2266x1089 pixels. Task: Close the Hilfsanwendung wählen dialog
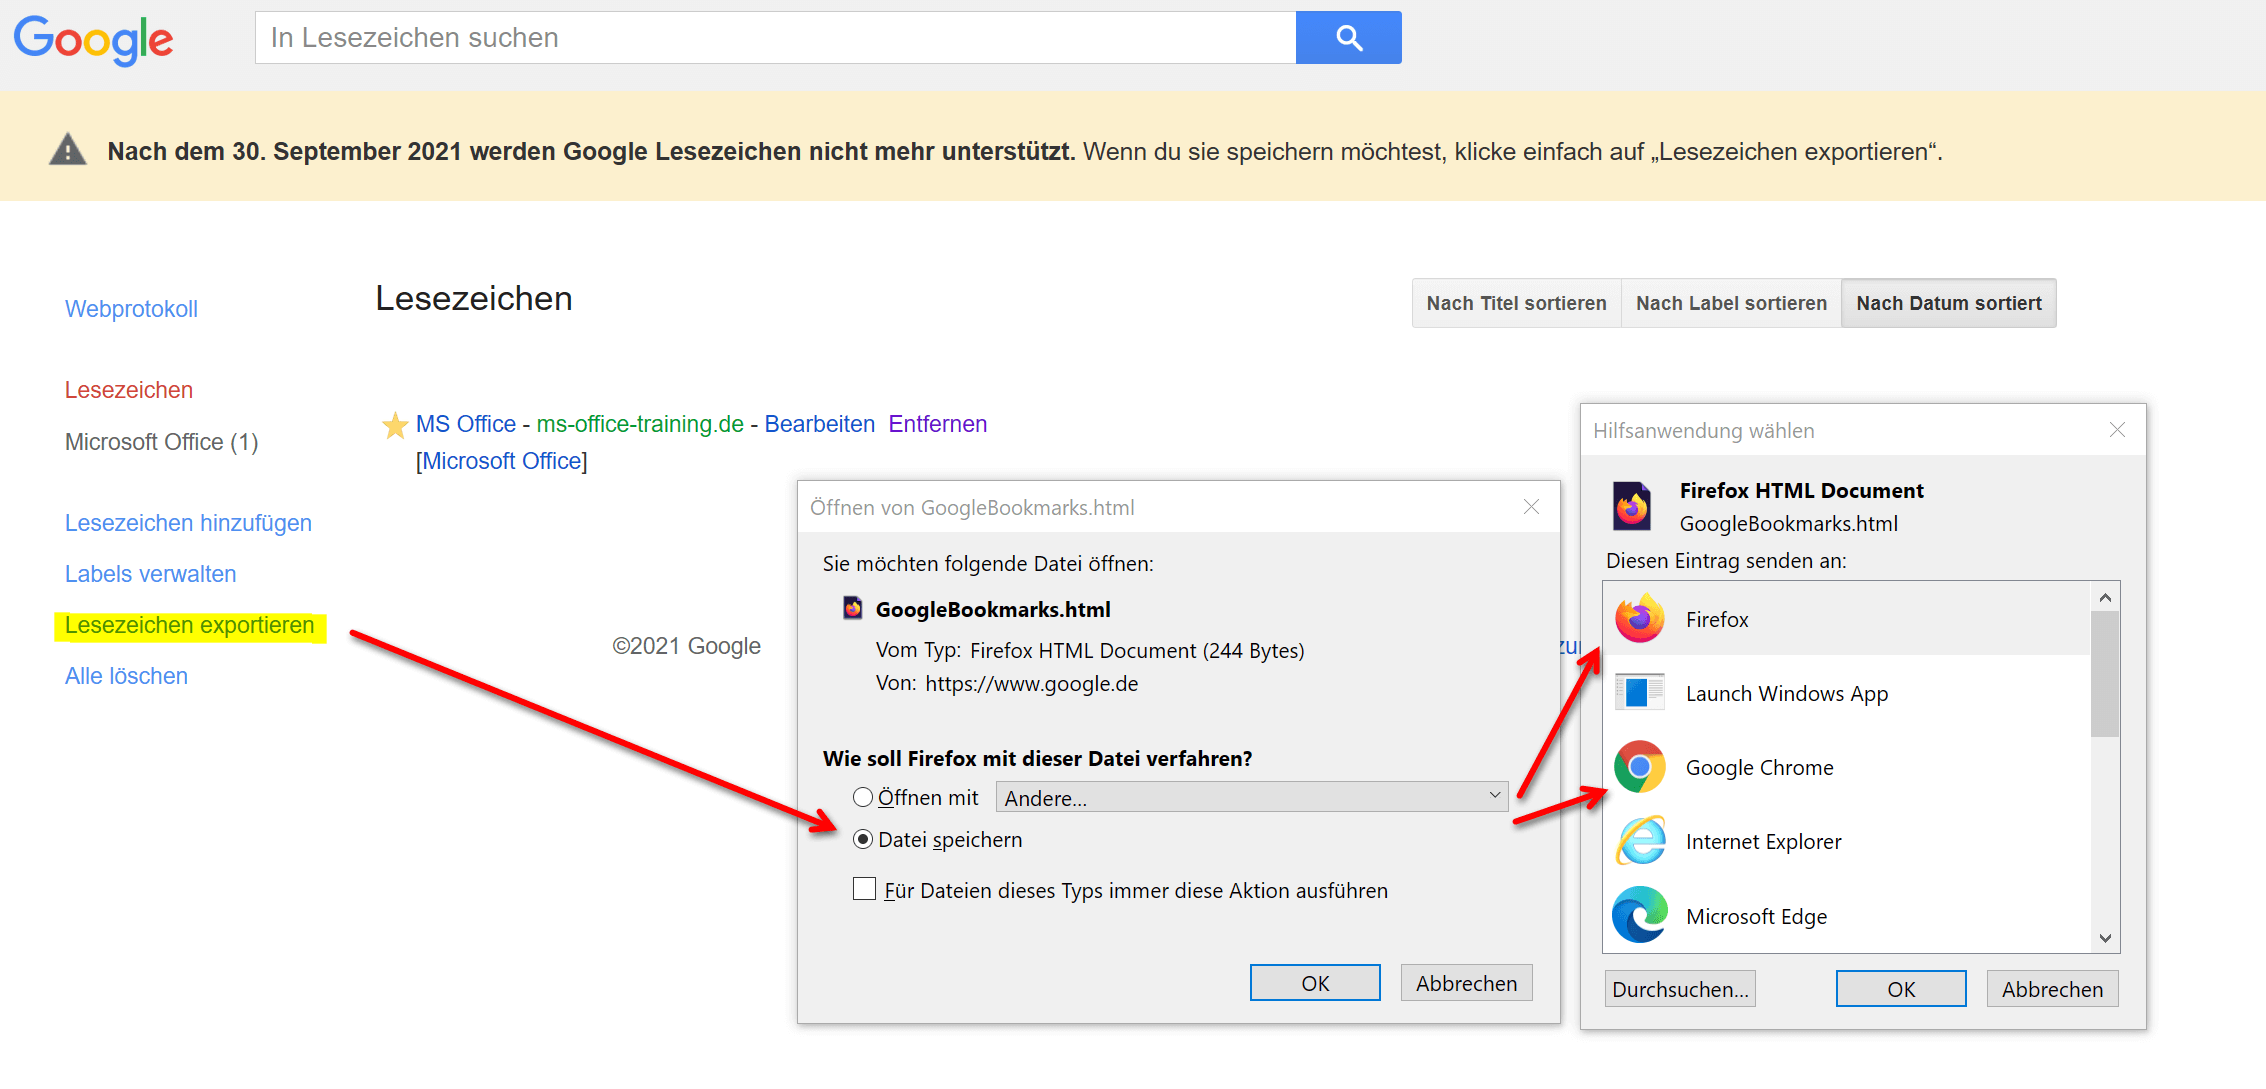2117,430
